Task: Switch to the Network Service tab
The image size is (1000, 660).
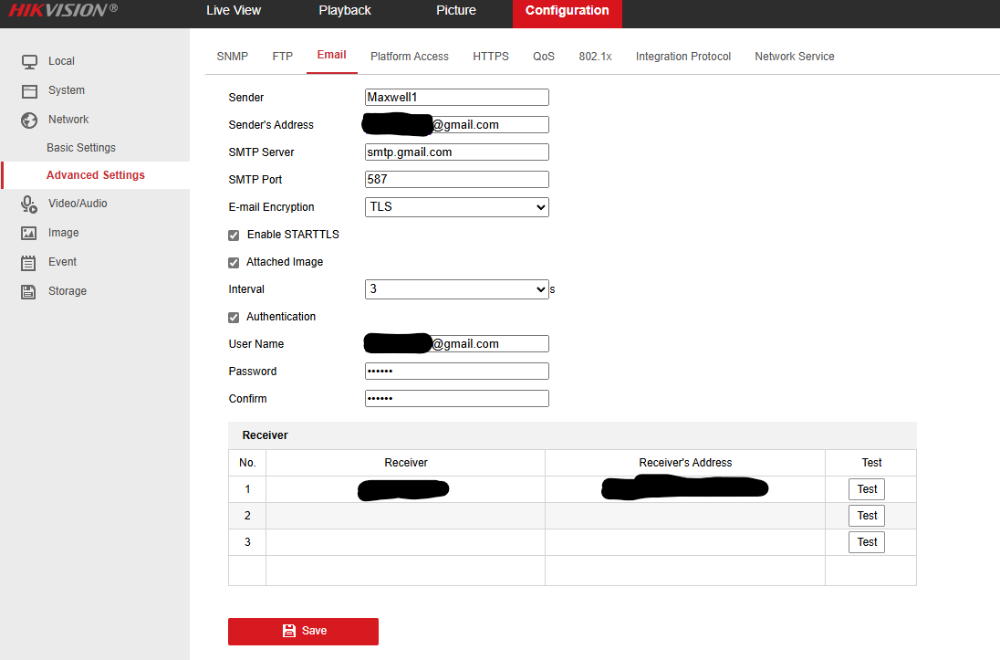Action: [794, 56]
